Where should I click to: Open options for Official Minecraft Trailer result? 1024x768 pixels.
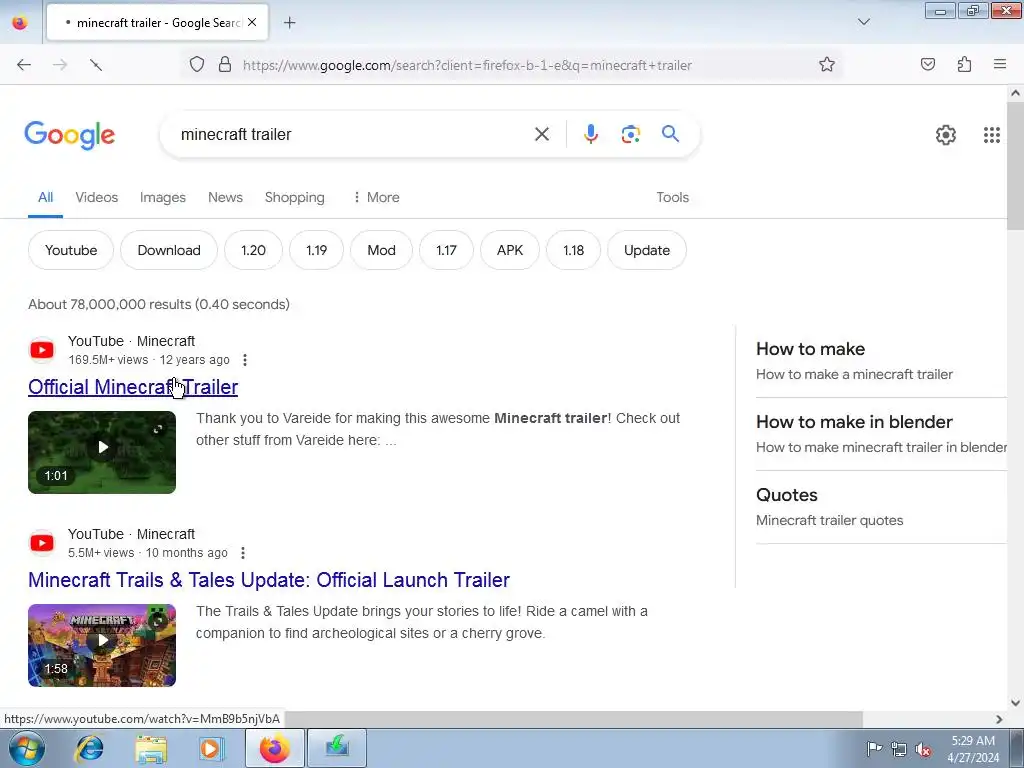click(245, 360)
